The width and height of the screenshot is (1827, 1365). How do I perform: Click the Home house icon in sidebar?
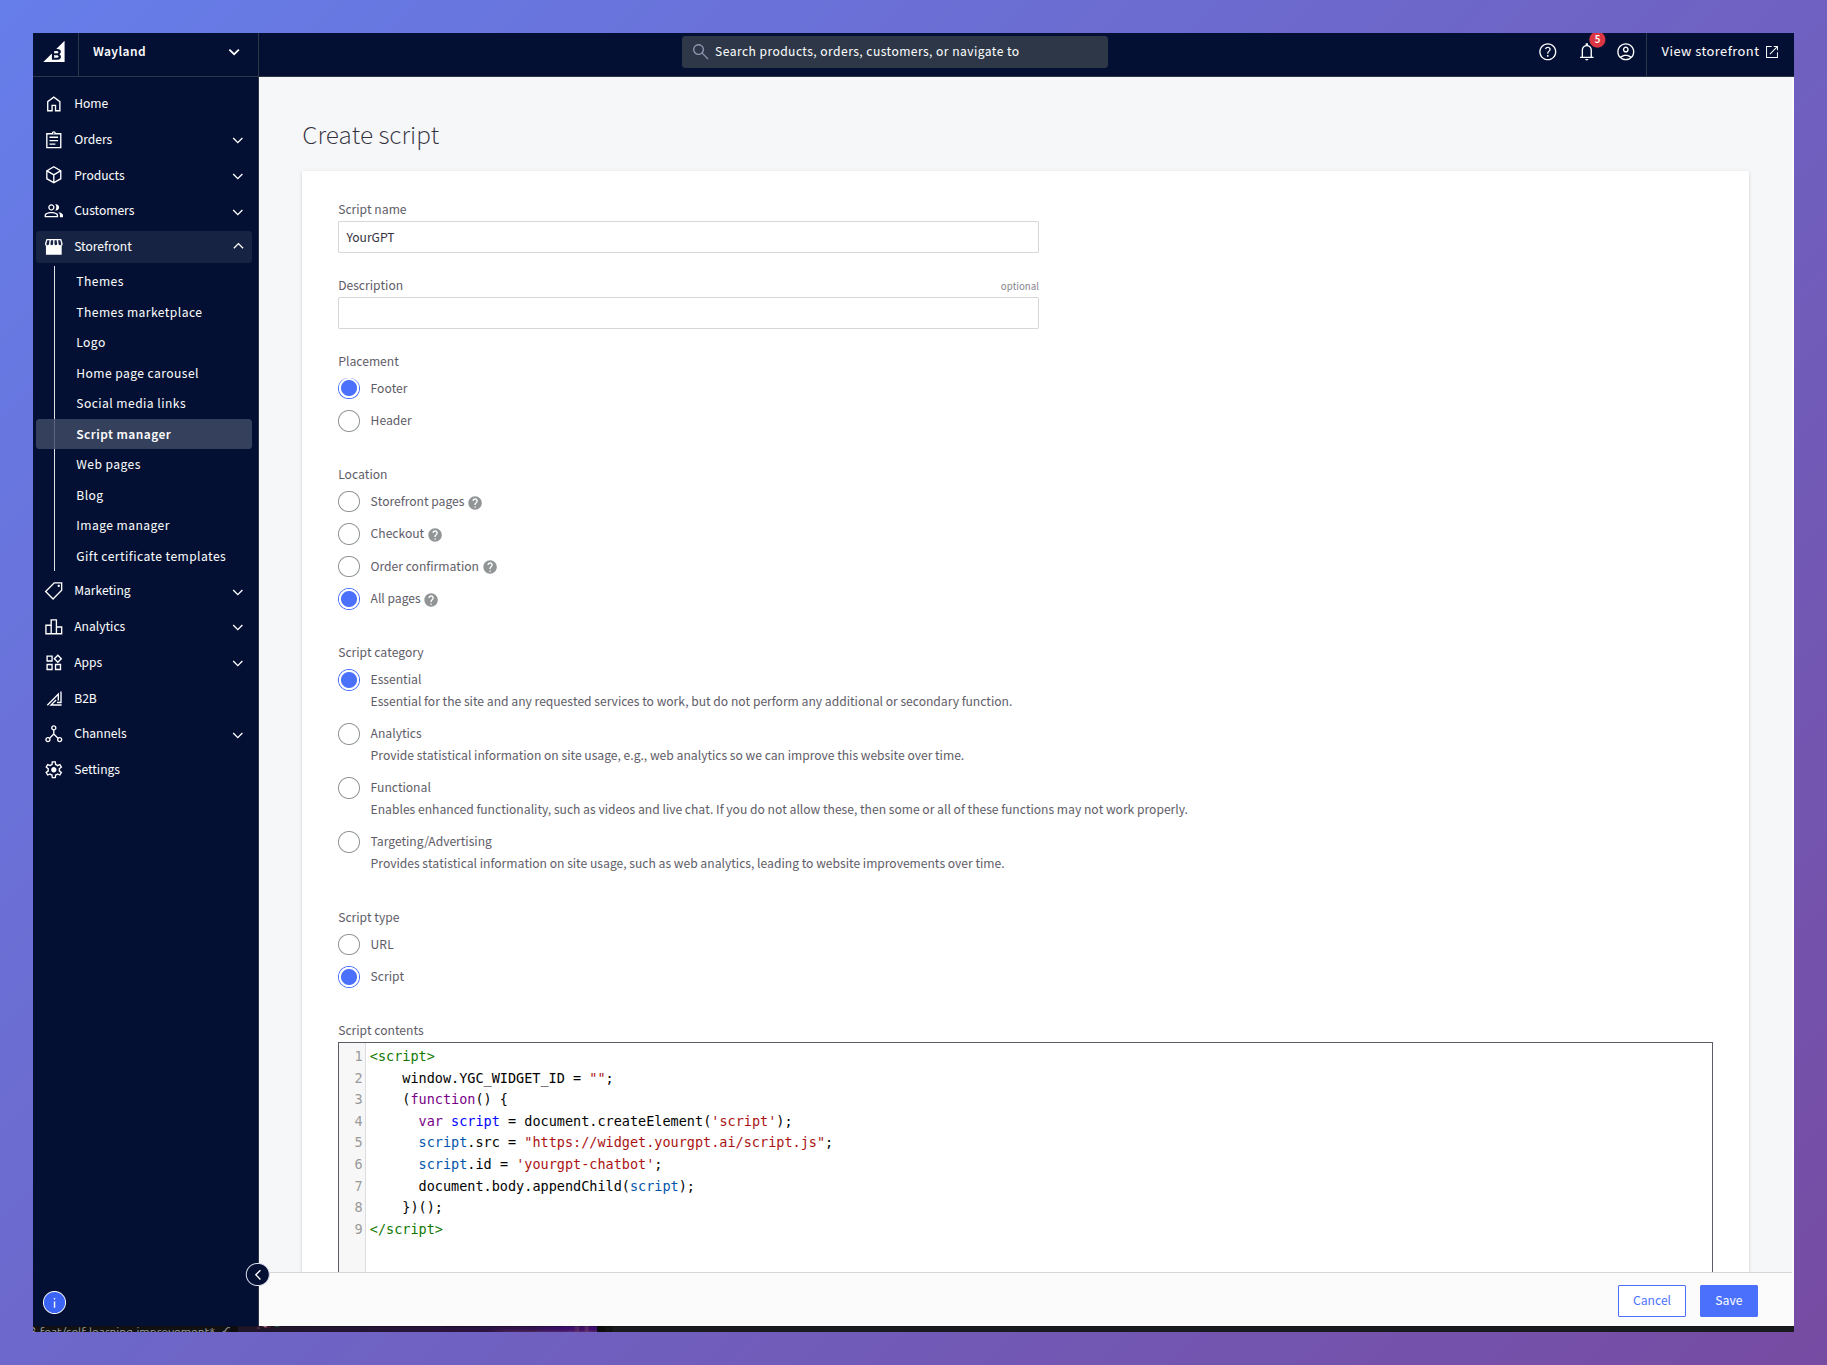point(54,104)
